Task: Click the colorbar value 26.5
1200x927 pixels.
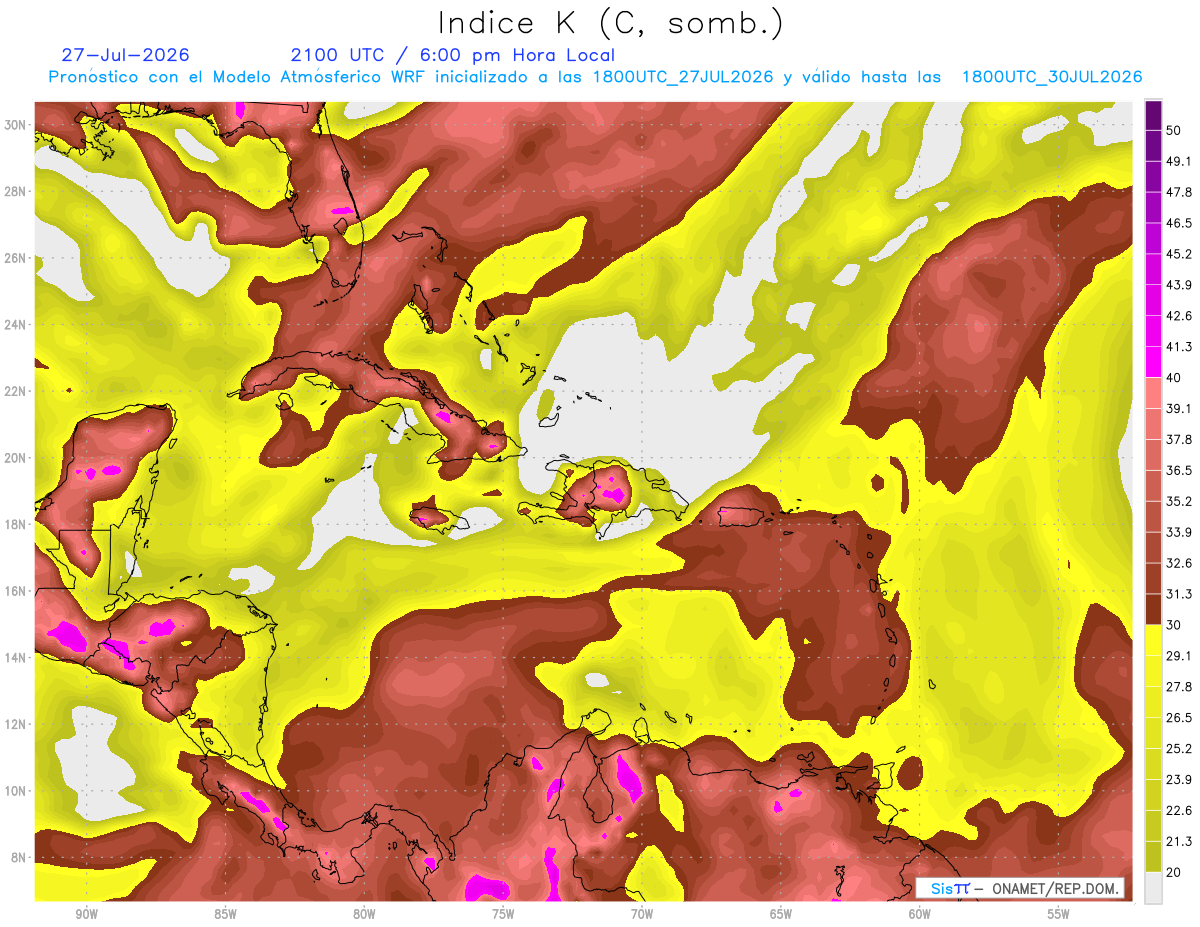Action: (1178, 718)
